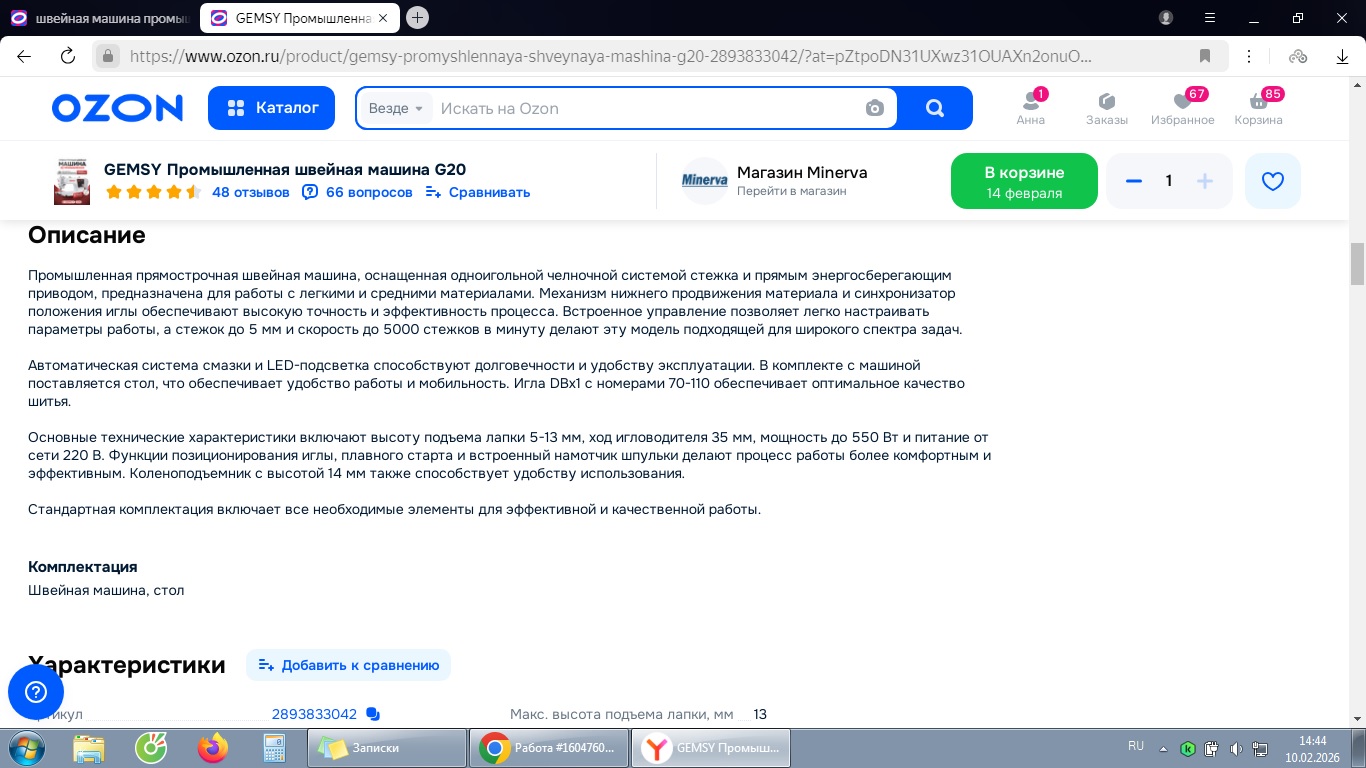Click the RU language indicator
Image resolution: width=1366 pixels, height=768 pixels.
1136,746
